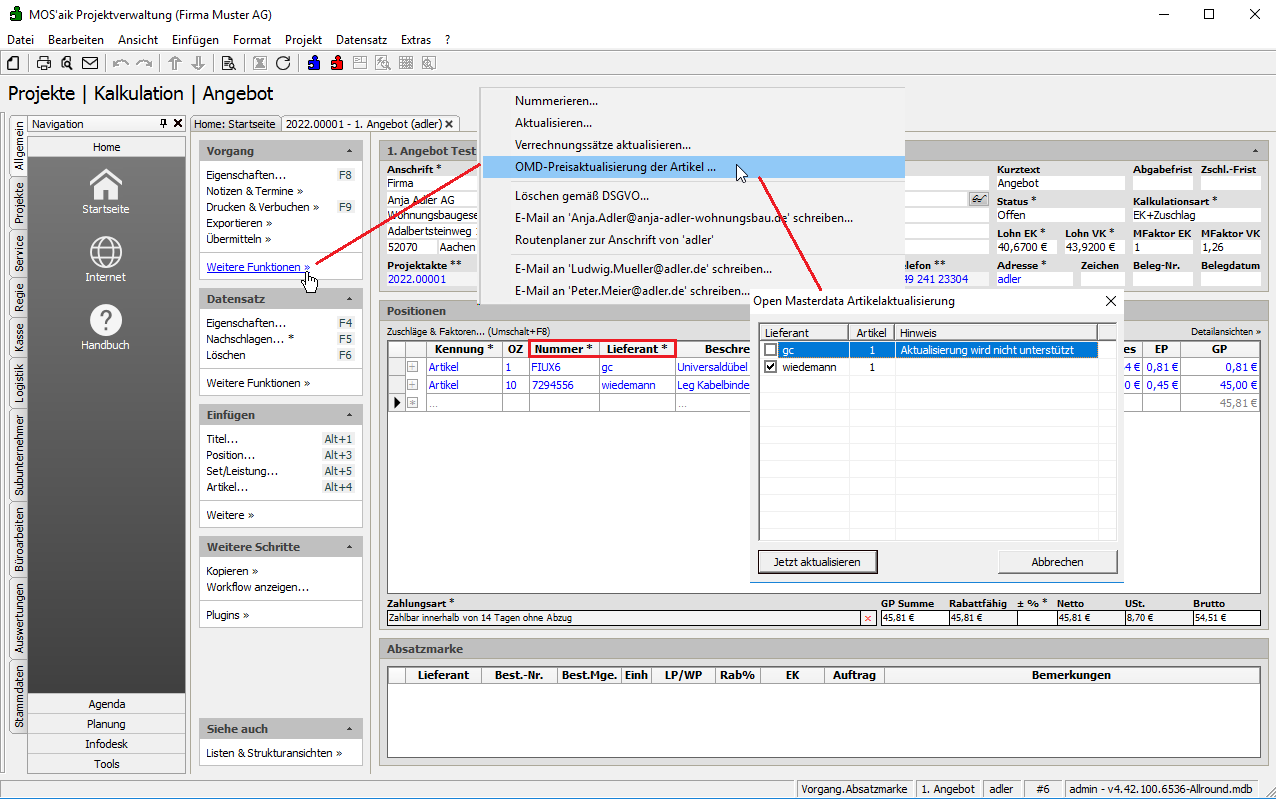Open print preview from the toolbar

click(x=67, y=63)
